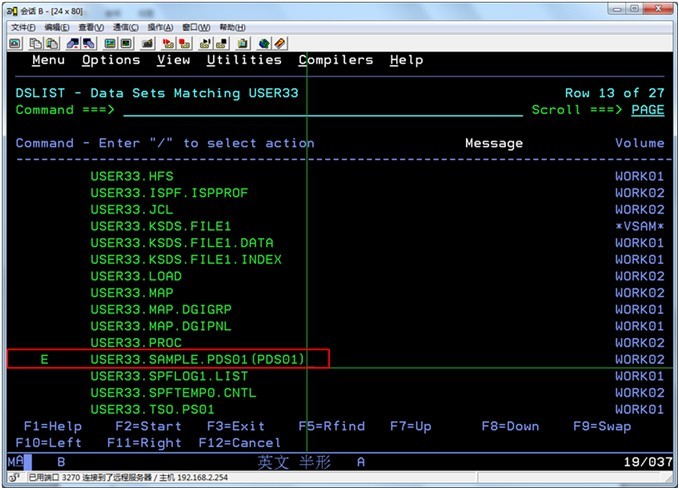This screenshot has height=489, width=679.
Task: Click the line command E beside USER33.SAMPLE.PDS01
Action: coord(44,359)
